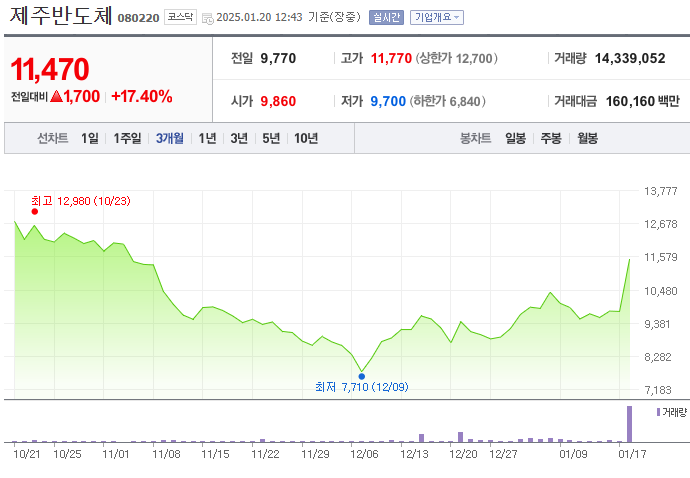The height and width of the screenshot is (478, 690).
Task: Click the 11,579 price axis label
Action: point(661,257)
